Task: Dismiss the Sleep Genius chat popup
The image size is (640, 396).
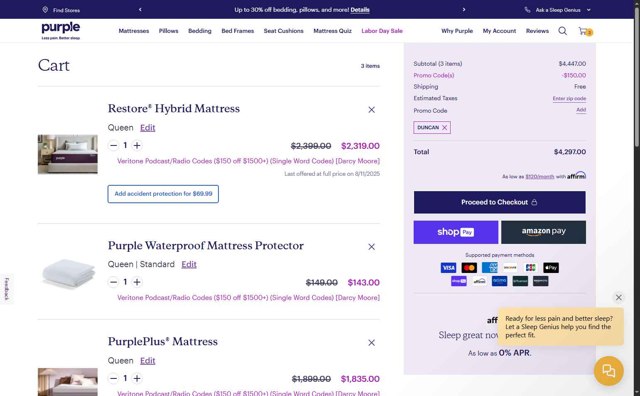Action: coord(619,298)
